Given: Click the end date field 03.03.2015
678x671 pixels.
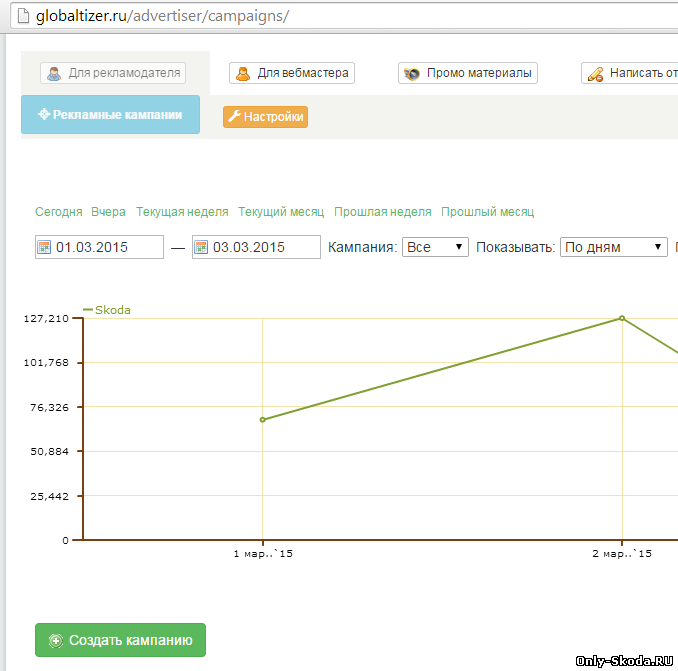Looking at the screenshot, I should coord(256,247).
